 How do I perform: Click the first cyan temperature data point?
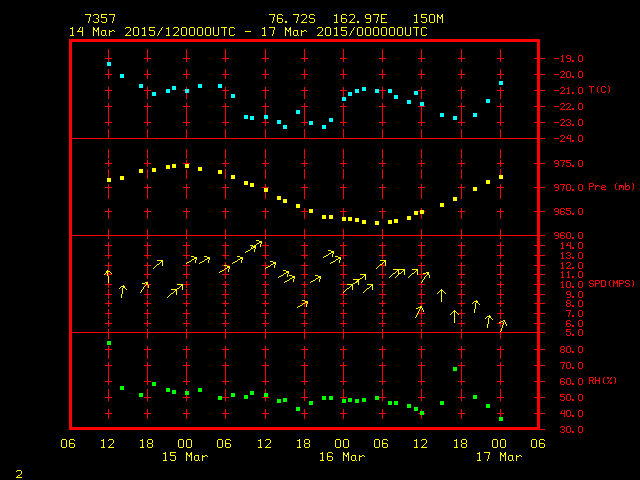[109, 64]
